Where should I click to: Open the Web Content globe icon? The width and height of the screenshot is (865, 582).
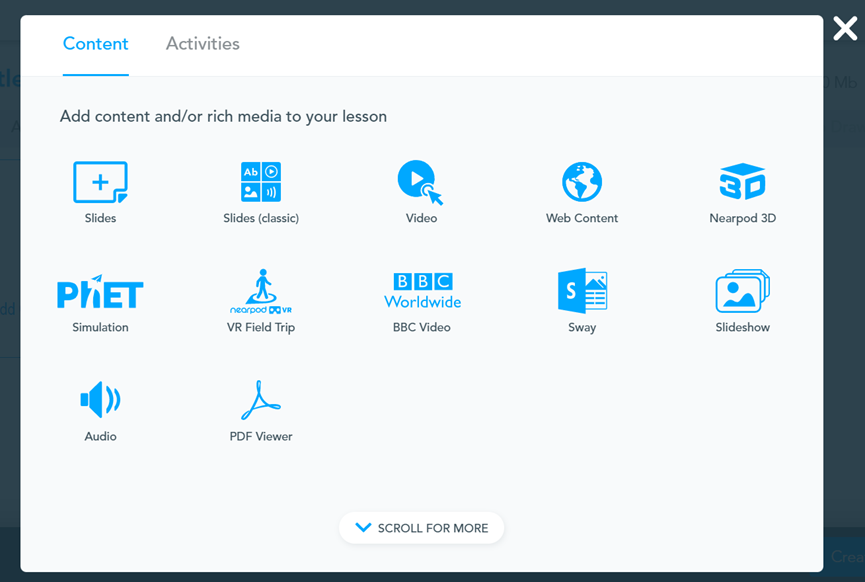tap(582, 182)
